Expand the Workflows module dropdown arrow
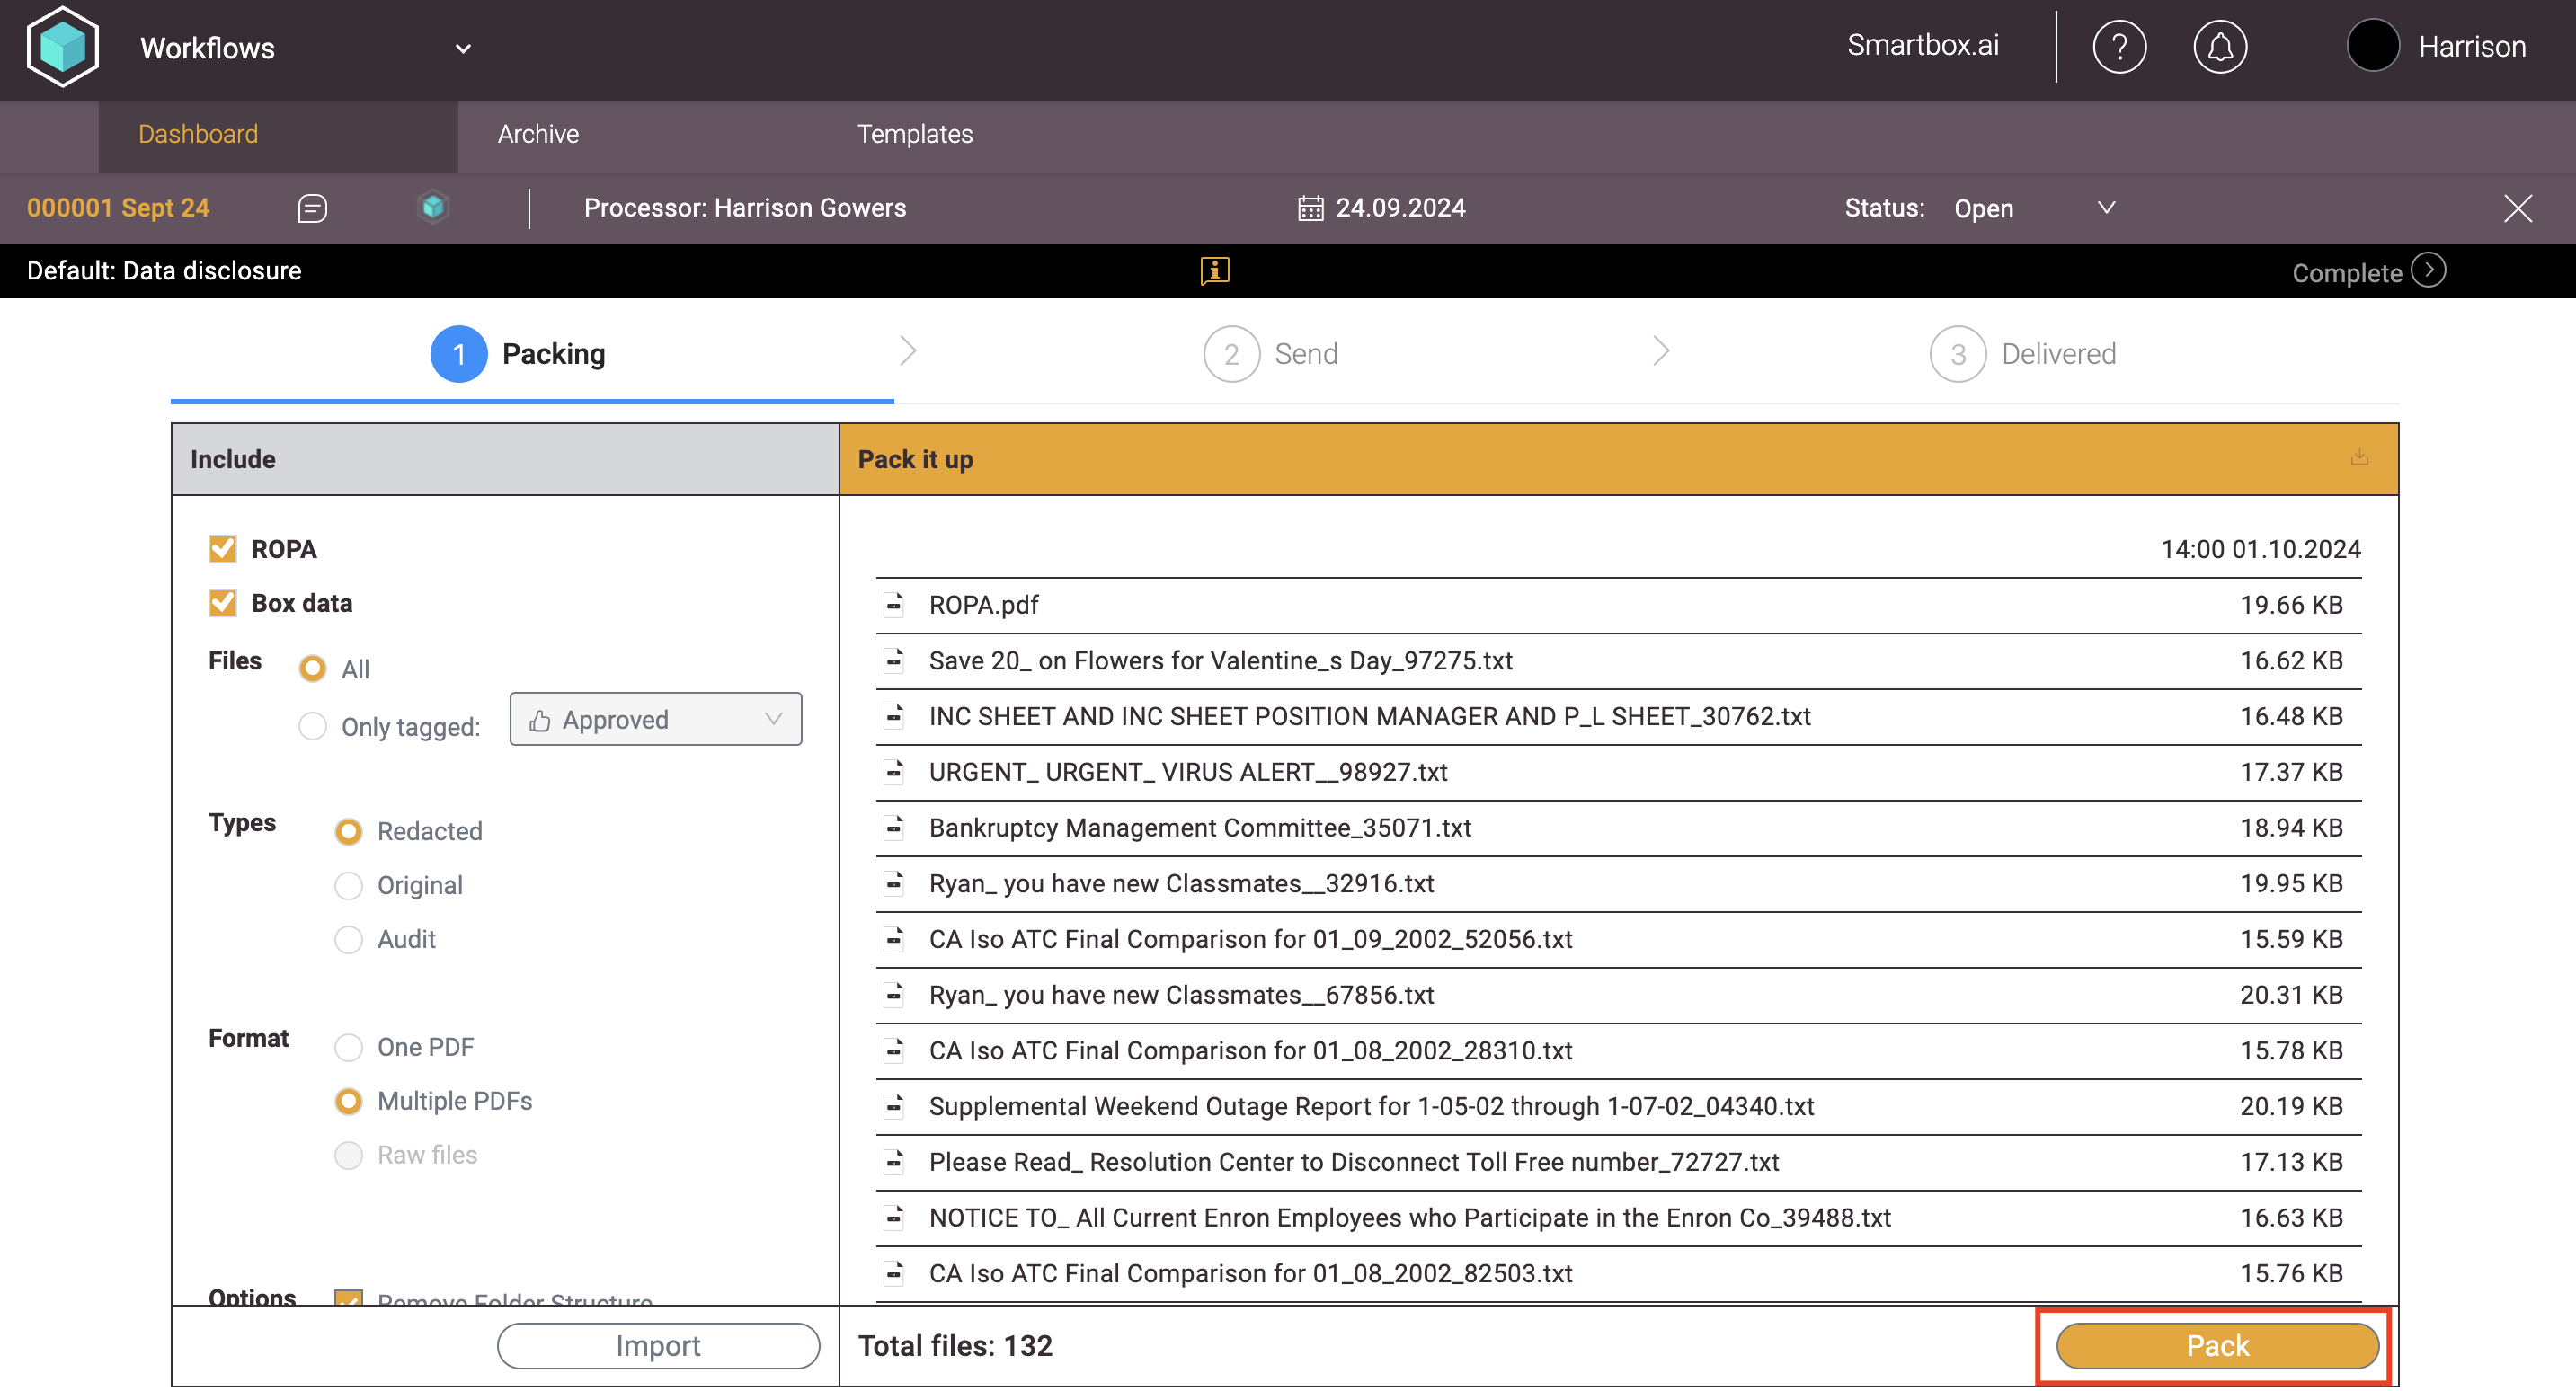The height and width of the screenshot is (1391, 2576). click(463, 48)
